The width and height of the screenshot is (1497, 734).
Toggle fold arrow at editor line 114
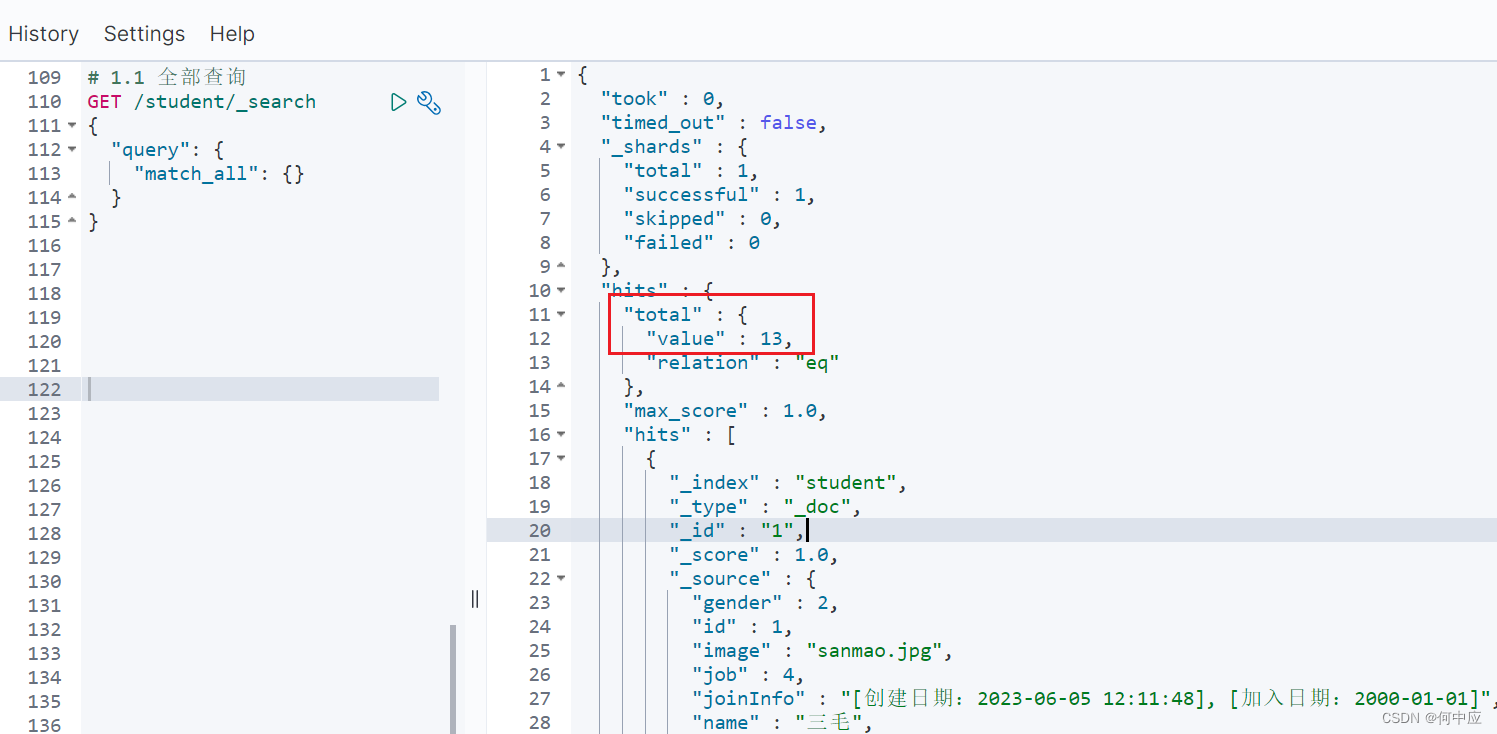pos(71,198)
